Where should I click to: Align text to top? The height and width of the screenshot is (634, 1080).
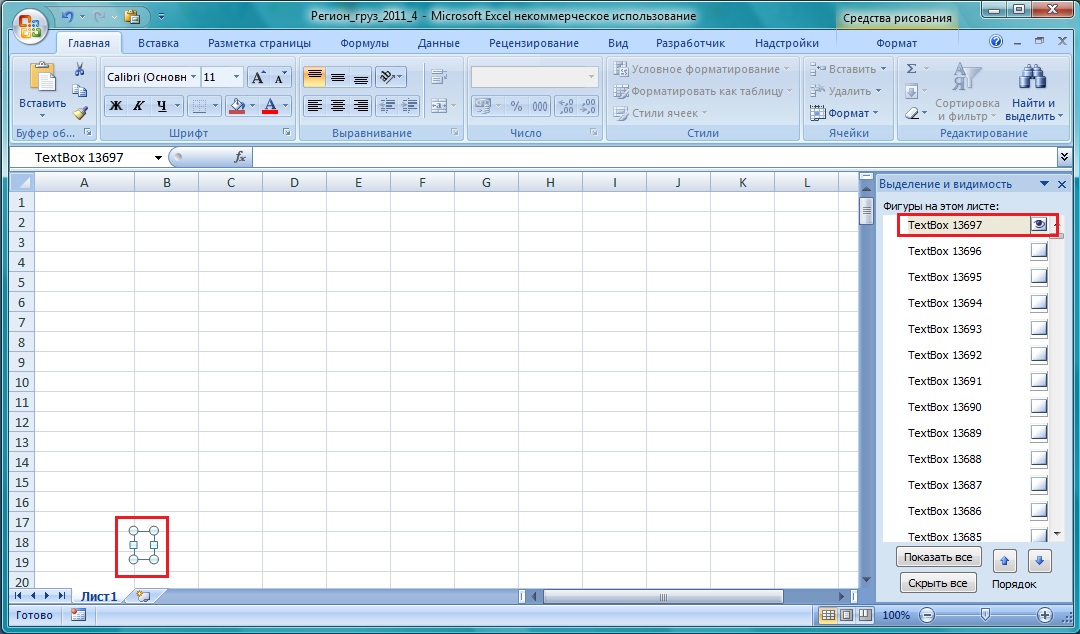click(314, 76)
